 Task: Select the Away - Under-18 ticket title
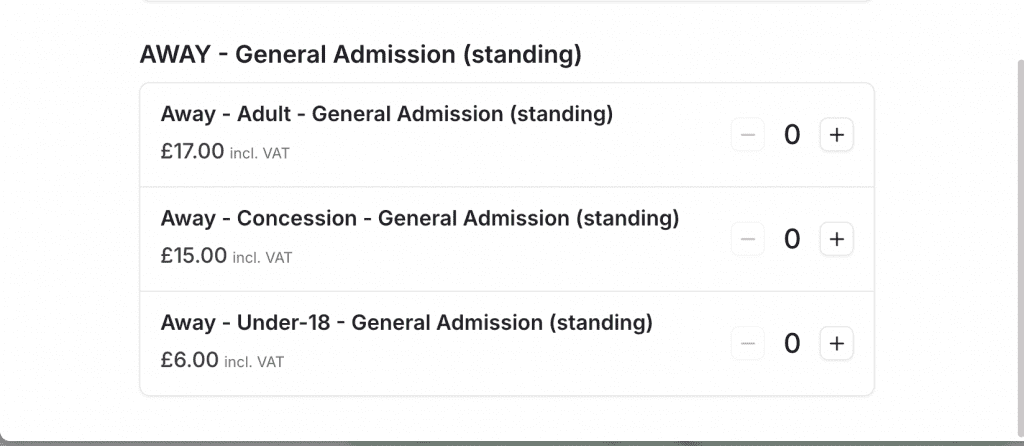406,323
